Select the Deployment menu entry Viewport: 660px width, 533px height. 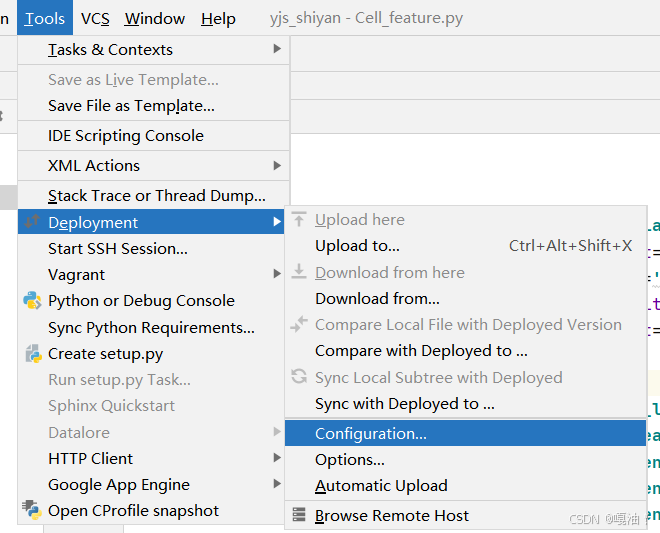pos(151,222)
